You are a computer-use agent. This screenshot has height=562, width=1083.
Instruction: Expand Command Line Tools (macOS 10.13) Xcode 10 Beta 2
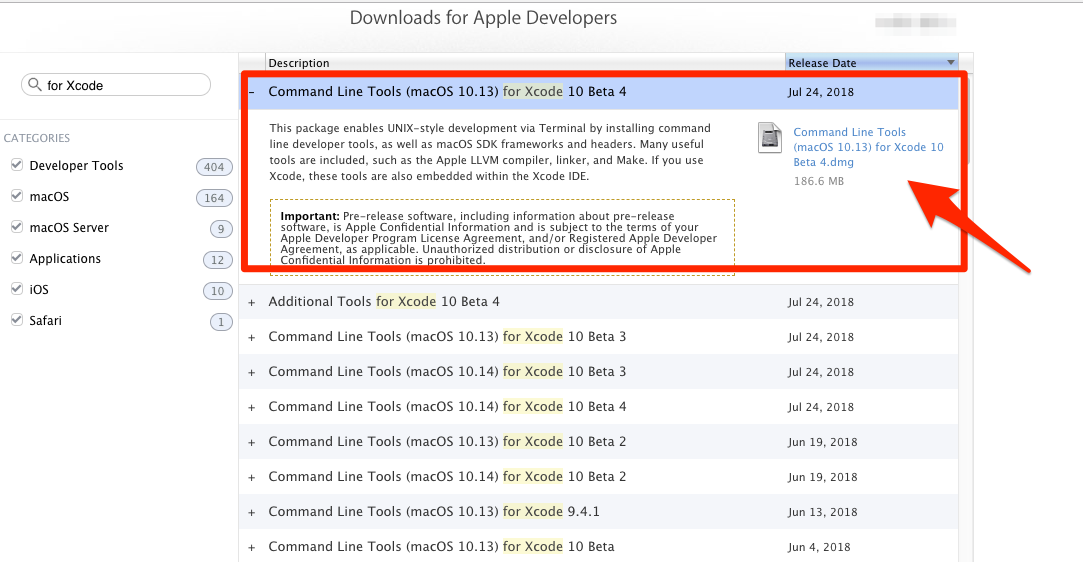pos(252,443)
